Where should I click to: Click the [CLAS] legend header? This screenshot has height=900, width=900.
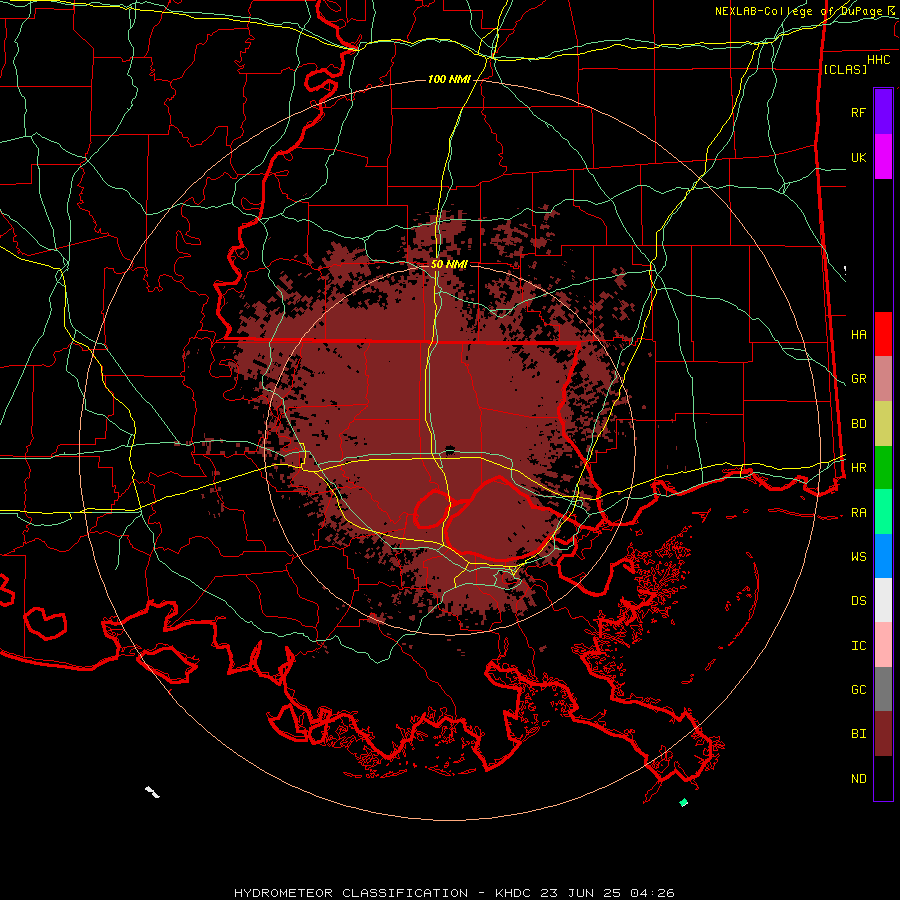[845, 69]
